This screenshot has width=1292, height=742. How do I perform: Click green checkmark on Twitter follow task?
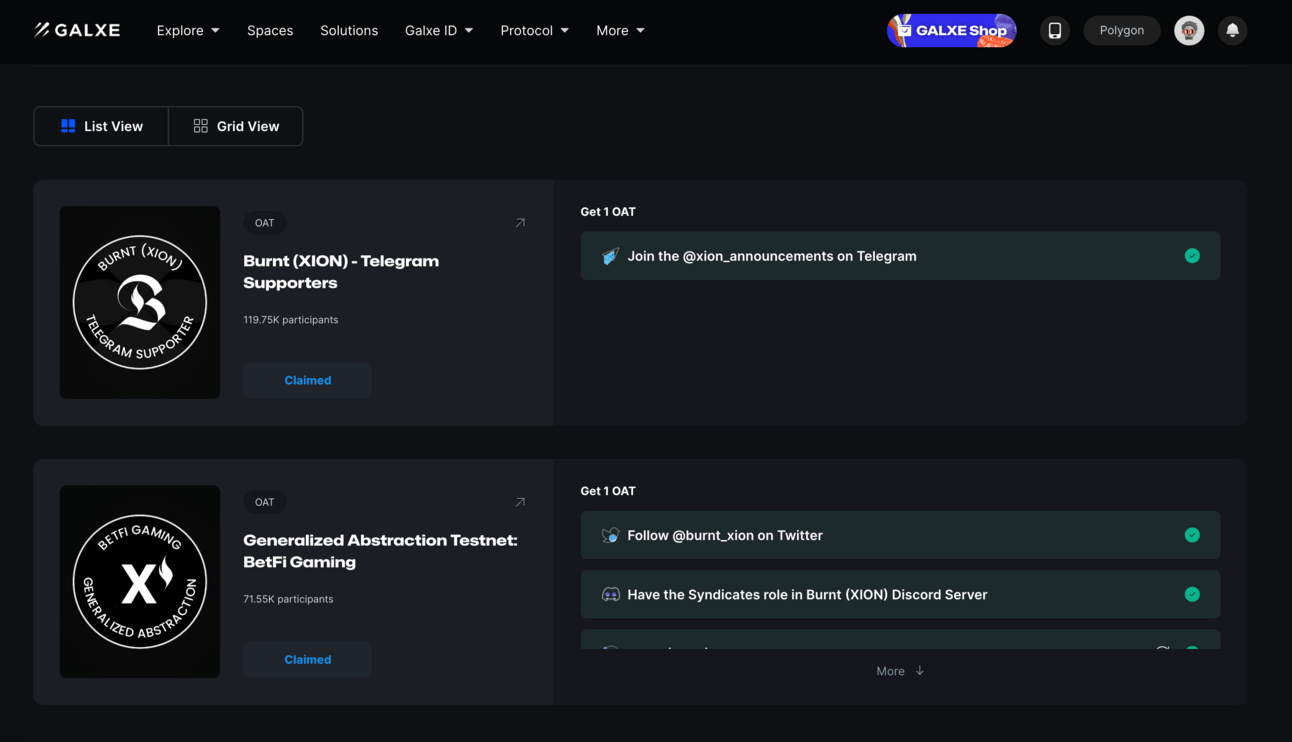click(1192, 535)
